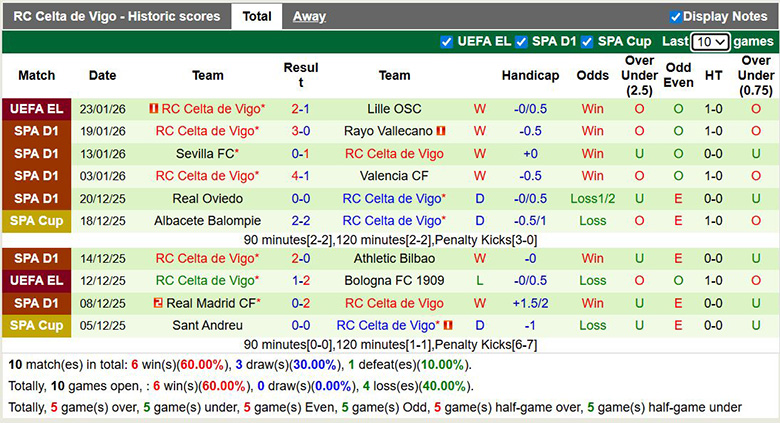
Task: Open the Bologna FC 1909 team link
Action: click(x=394, y=281)
